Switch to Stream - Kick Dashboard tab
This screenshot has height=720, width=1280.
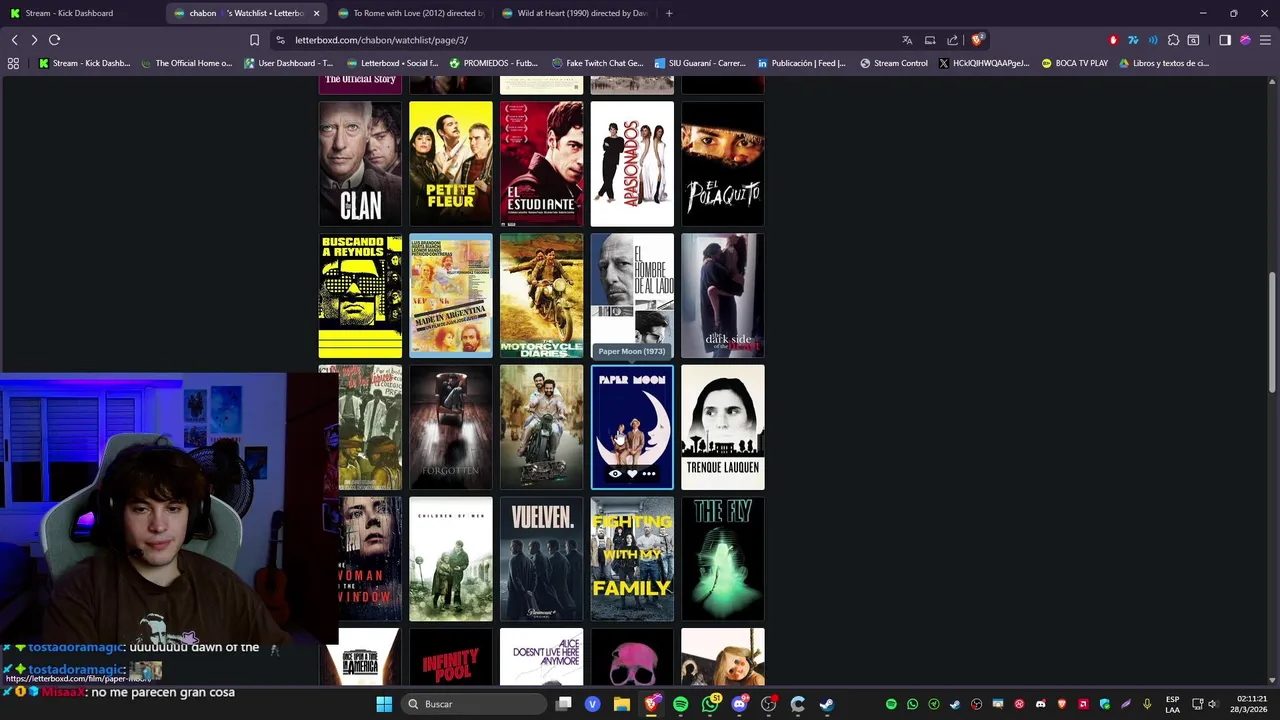pyautogui.click(x=80, y=13)
